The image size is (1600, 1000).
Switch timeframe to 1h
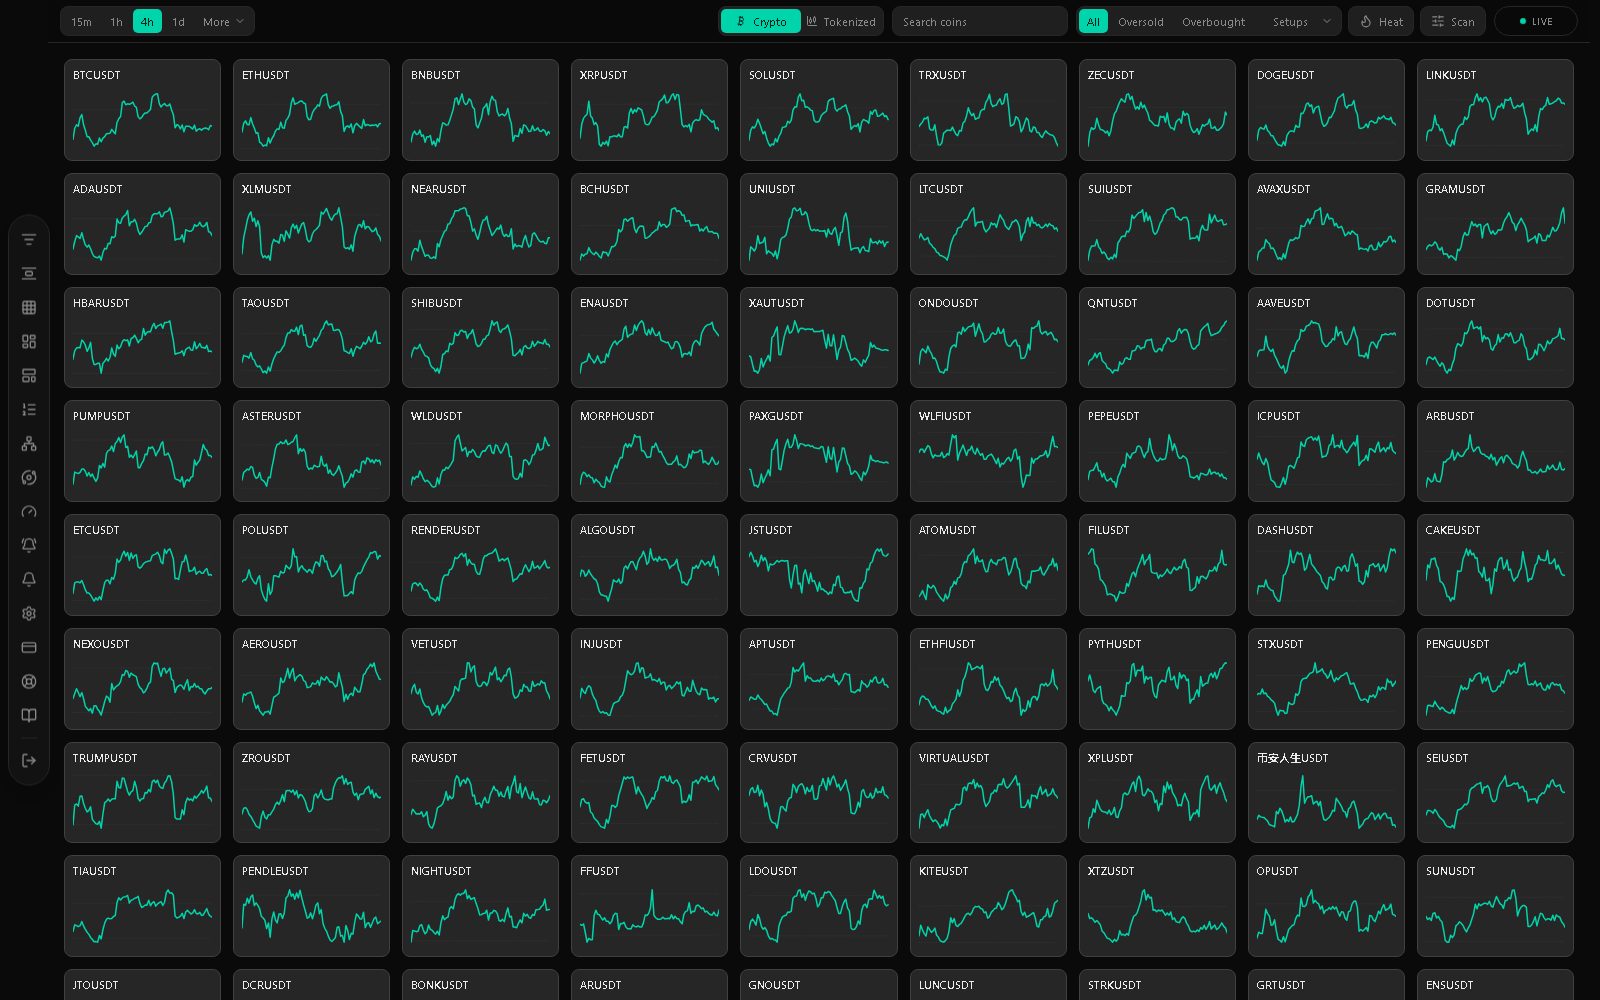(116, 22)
